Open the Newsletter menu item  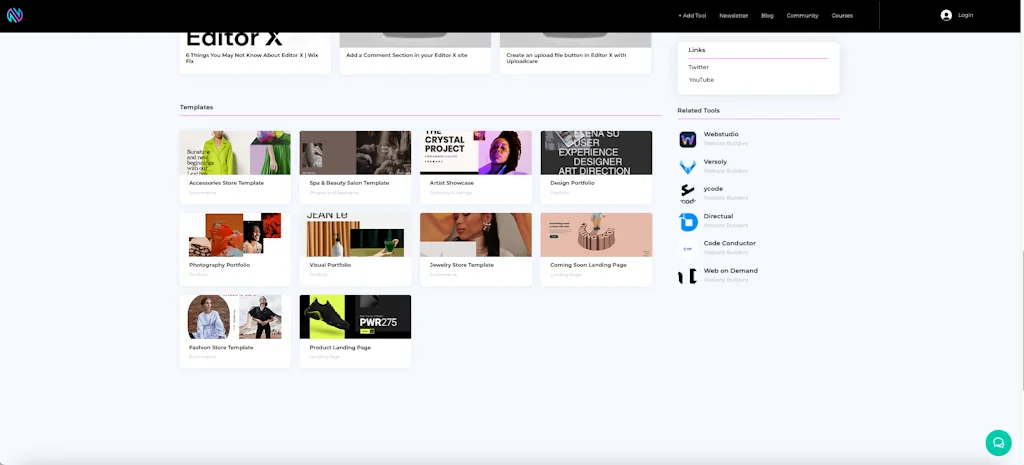click(x=733, y=16)
